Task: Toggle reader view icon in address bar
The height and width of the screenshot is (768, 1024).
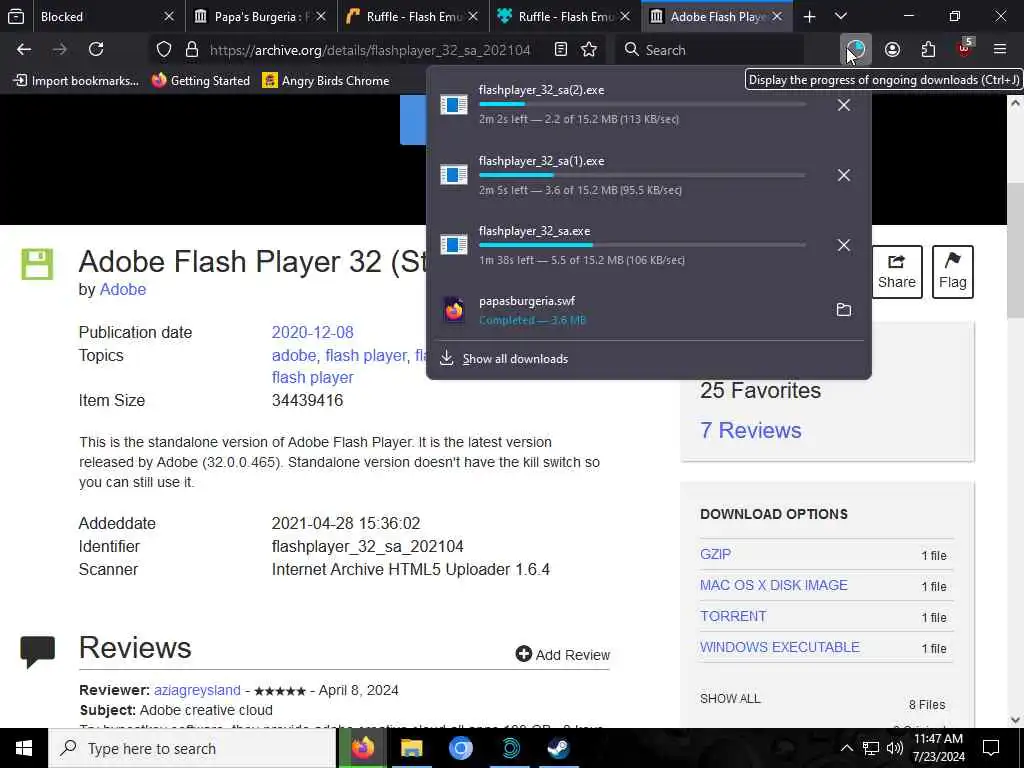Action: (561, 50)
